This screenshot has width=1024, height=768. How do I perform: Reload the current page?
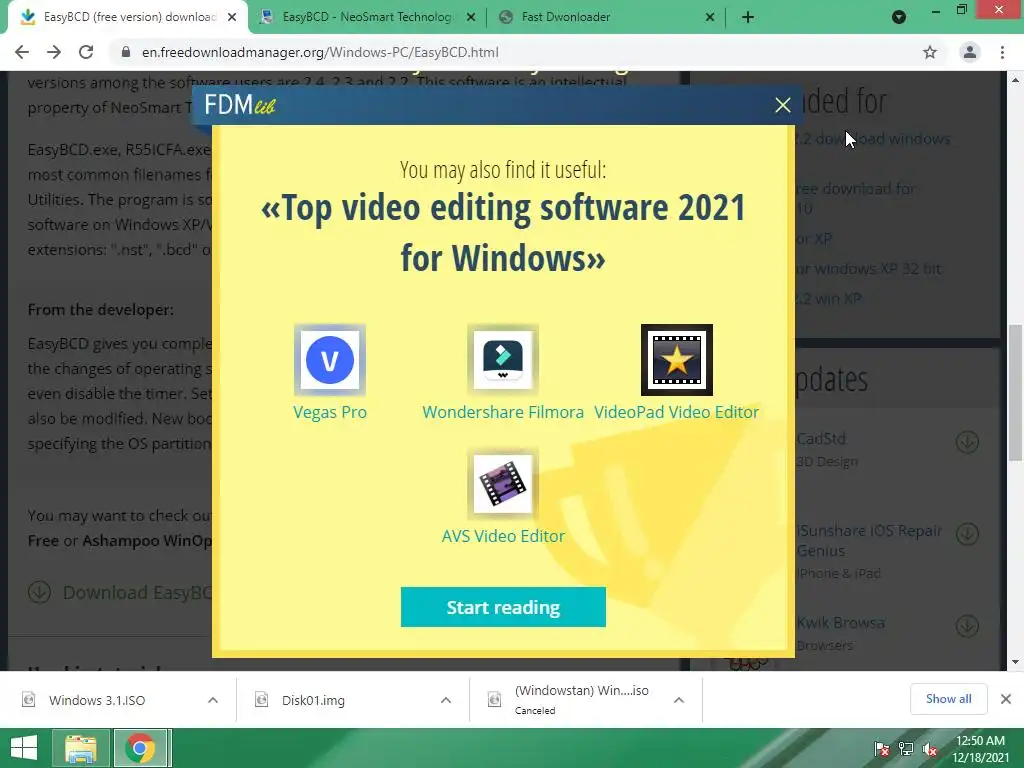point(86,52)
